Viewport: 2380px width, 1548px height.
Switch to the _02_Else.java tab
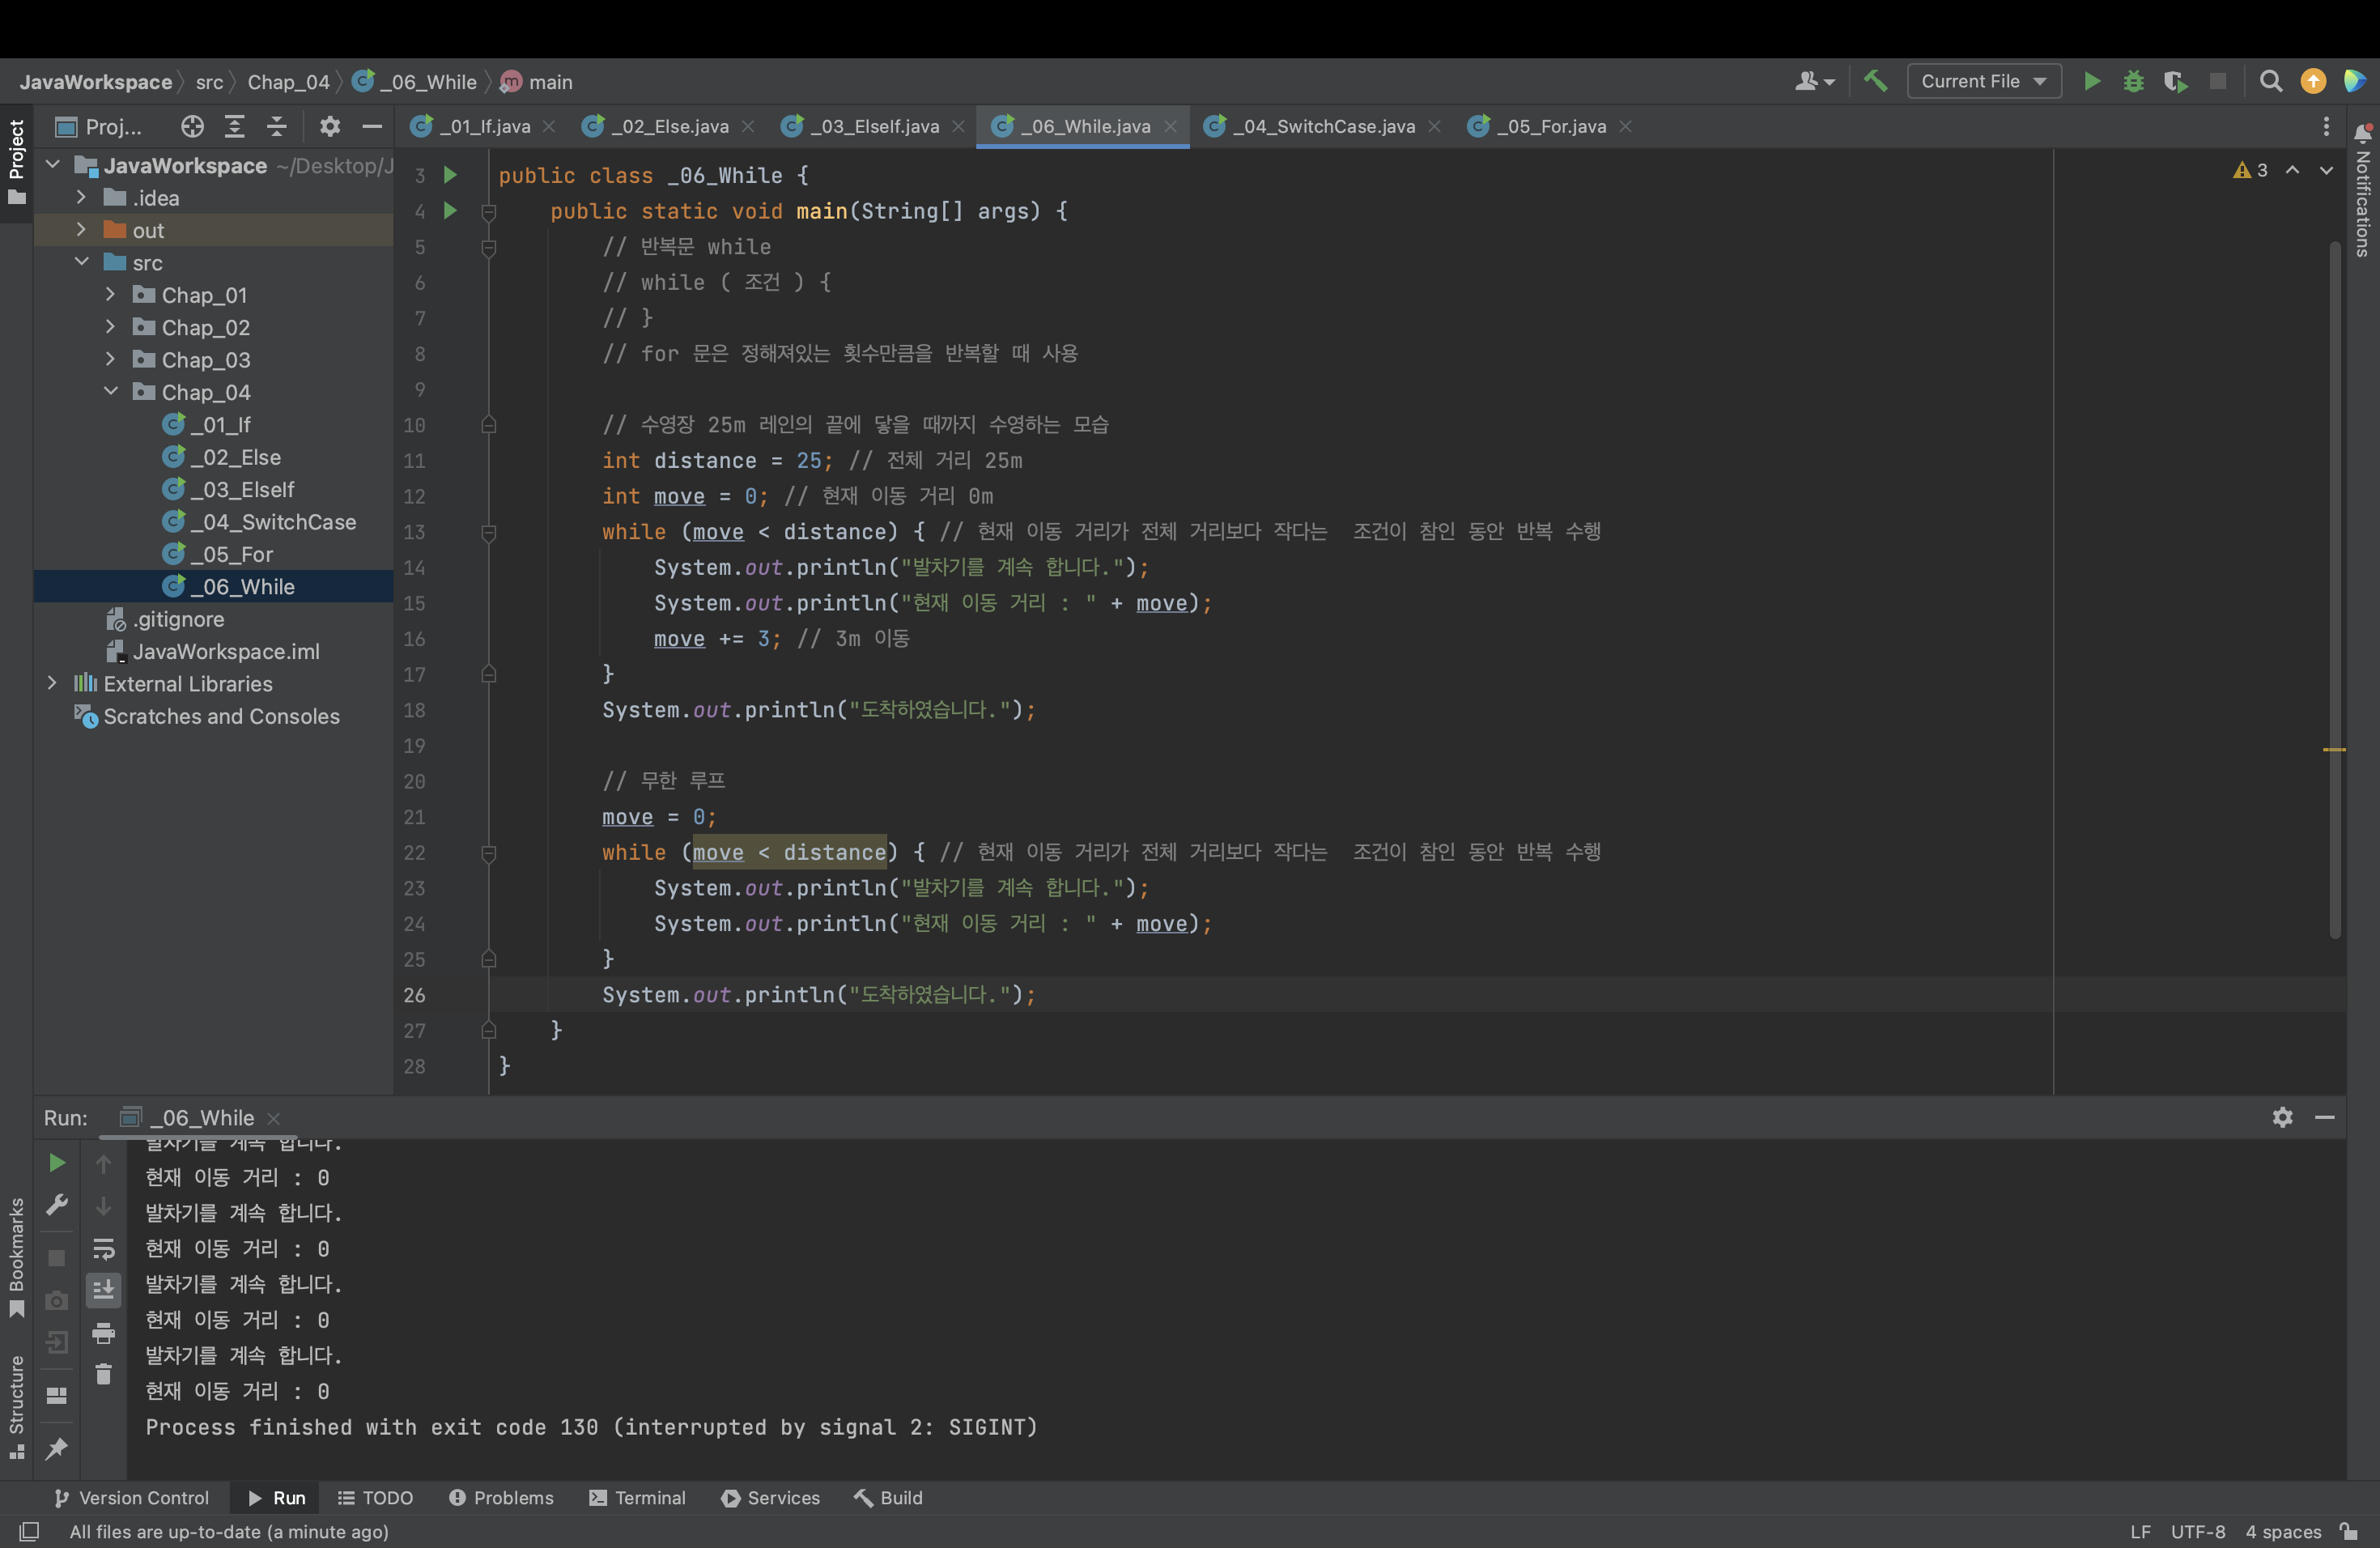pos(670,126)
